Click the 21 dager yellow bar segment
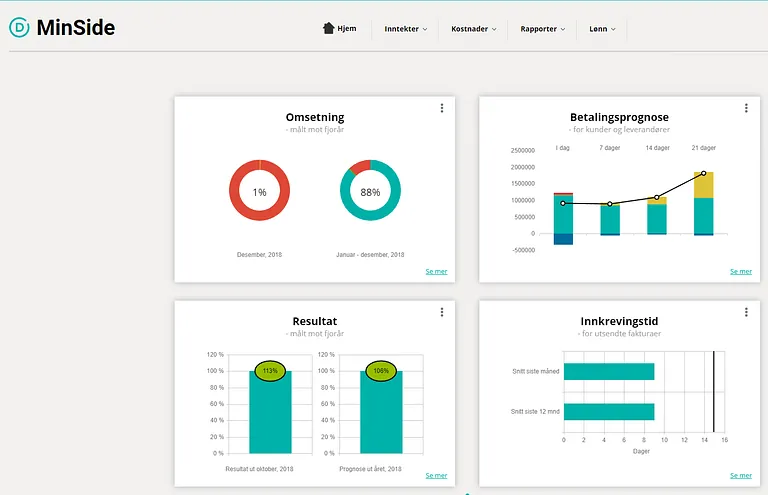Image resolution: width=768 pixels, height=495 pixels. (703, 186)
